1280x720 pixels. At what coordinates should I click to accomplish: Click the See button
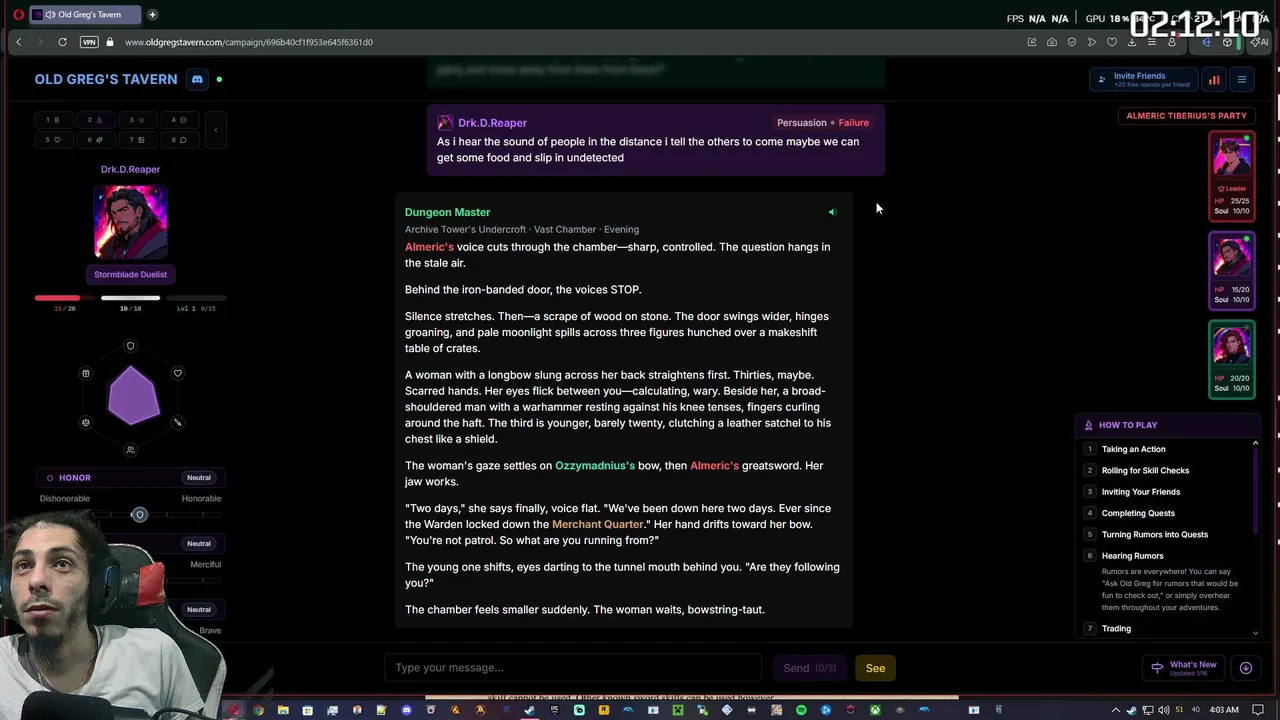875,668
